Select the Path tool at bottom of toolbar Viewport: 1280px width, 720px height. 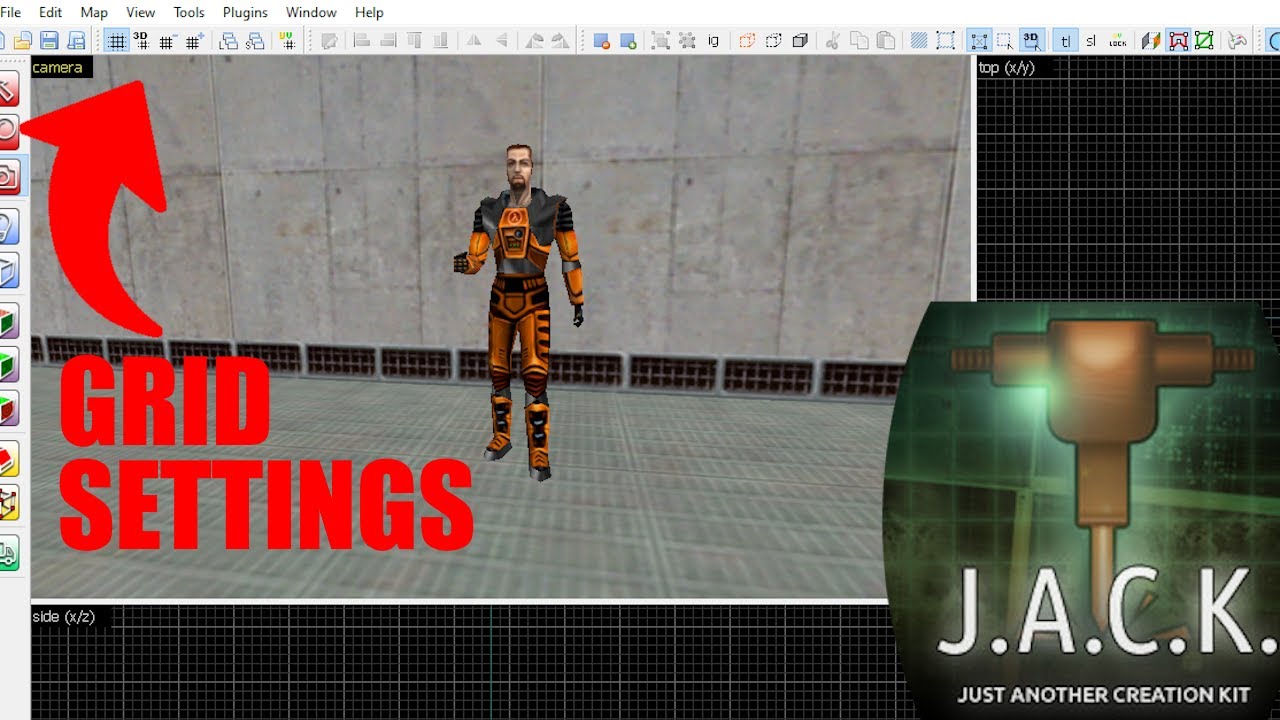pyautogui.click(x=8, y=553)
